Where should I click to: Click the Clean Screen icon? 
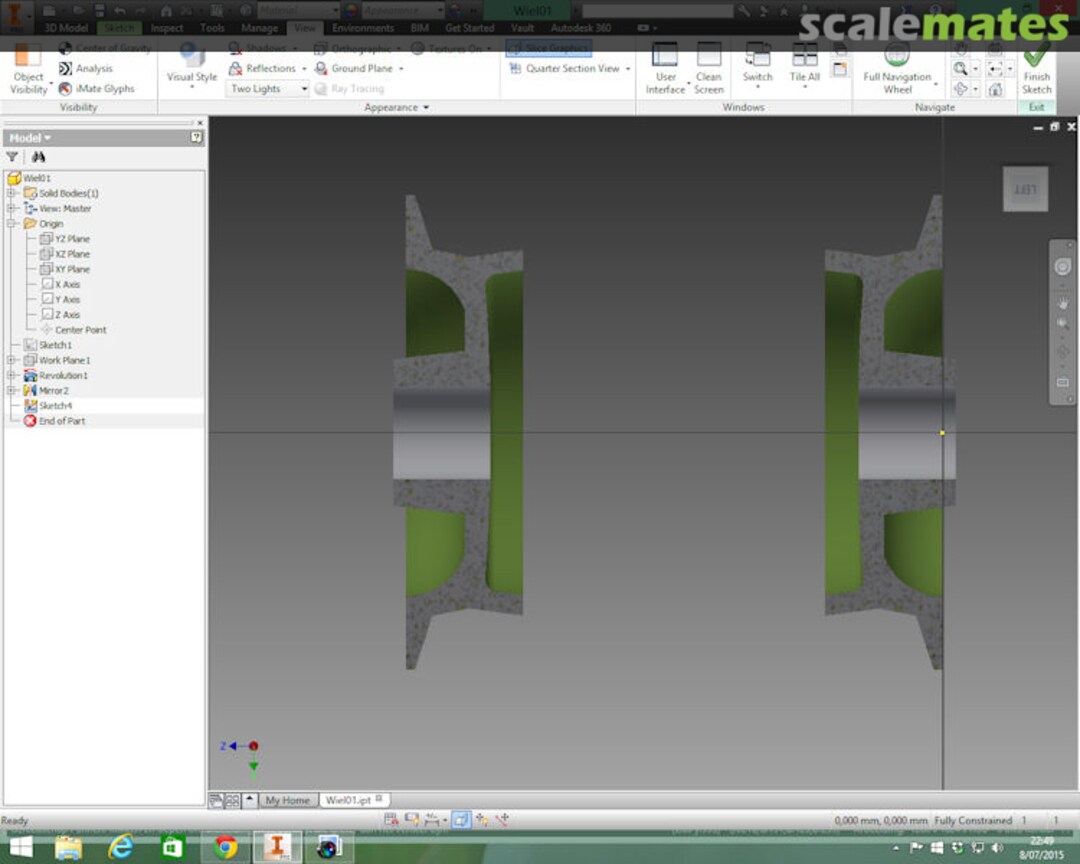coord(709,57)
